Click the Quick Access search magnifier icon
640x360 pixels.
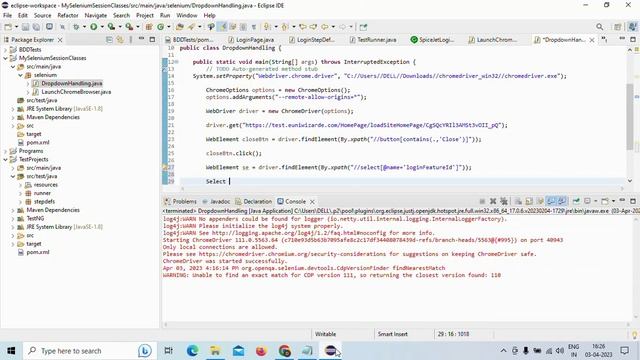pos(599,27)
